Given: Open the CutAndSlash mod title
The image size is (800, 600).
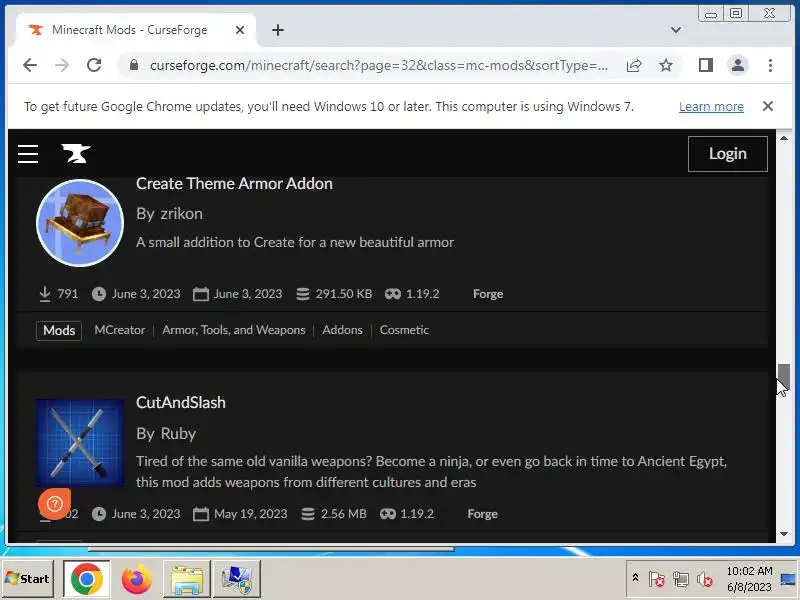Looking at the screenshot, I should click(181, 403).
